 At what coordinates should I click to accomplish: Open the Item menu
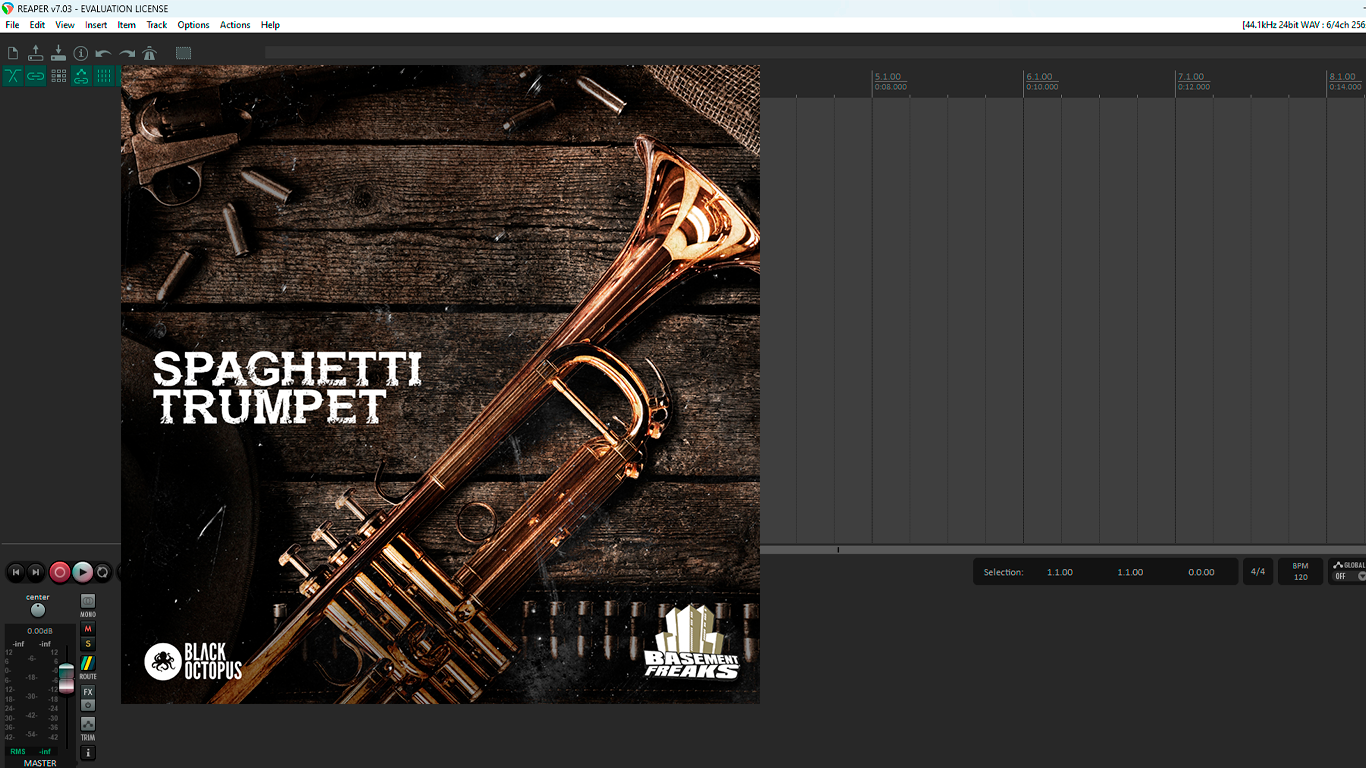(x=127, y=25)
